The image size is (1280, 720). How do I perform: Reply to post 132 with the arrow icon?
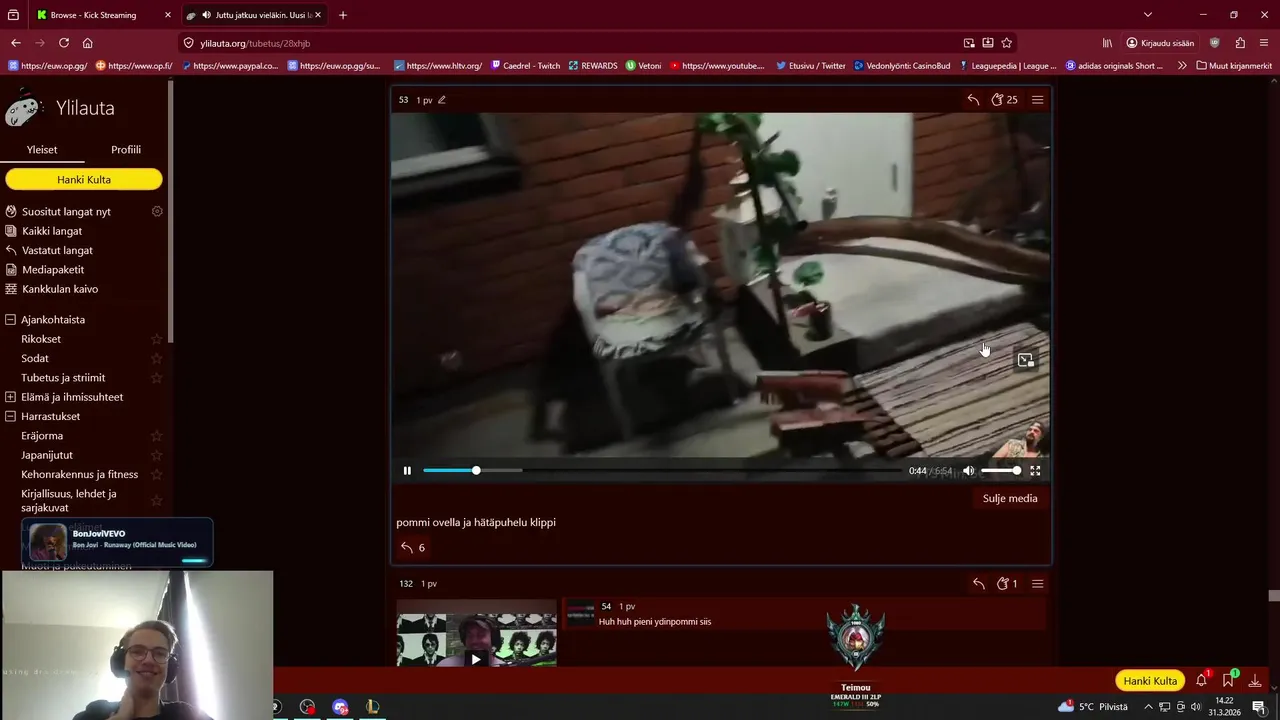coord(979,584)
